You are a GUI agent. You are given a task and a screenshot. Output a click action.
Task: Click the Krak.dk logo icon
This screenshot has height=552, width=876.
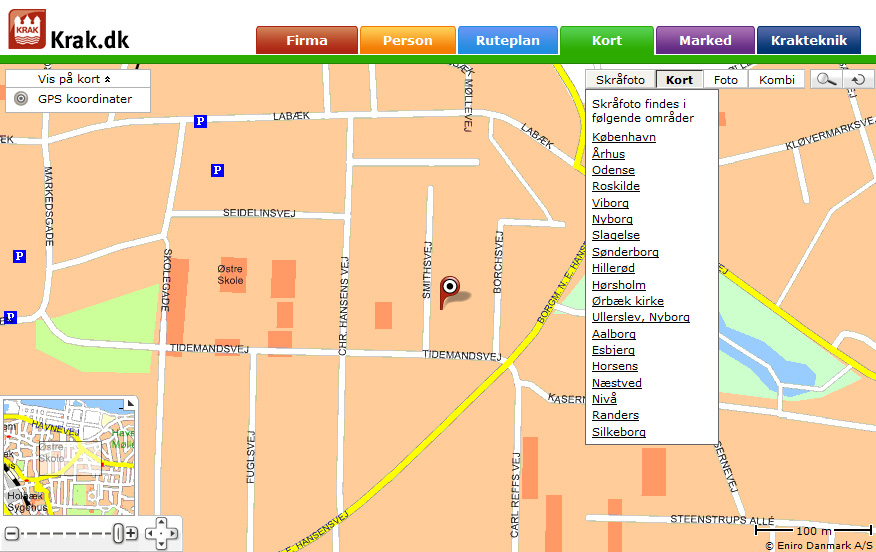[x=27, y=29]
